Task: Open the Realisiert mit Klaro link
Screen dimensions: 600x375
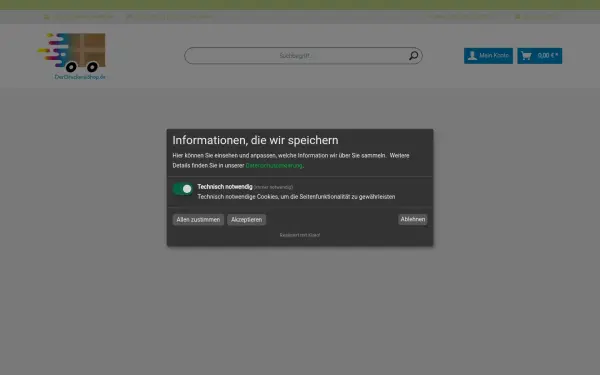Action: click(x=300, y=235)
